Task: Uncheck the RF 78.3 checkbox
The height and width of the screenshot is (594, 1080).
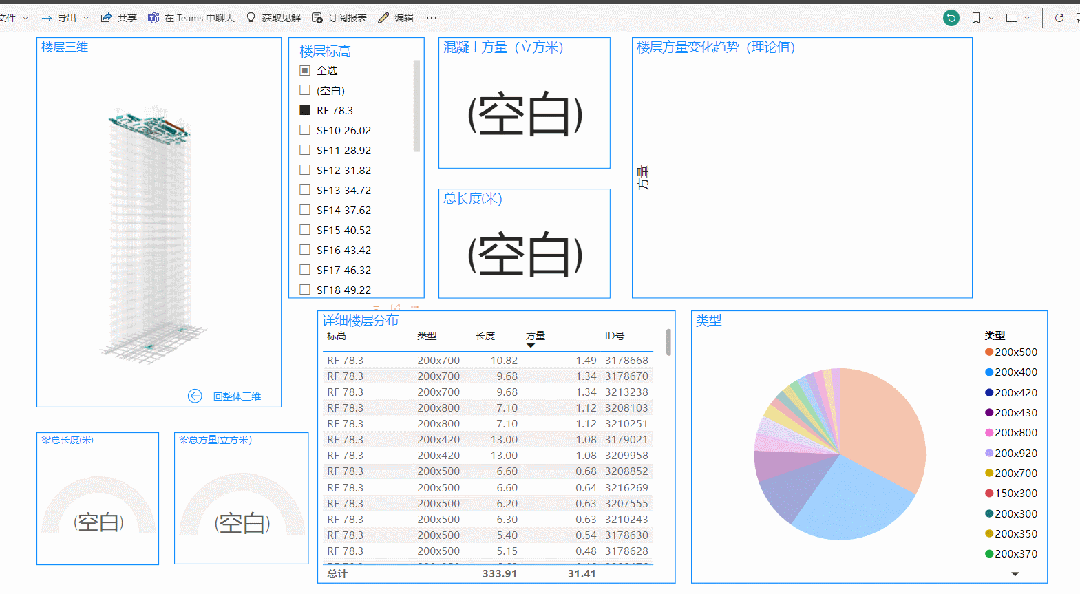Action: [x=304, y=110]
